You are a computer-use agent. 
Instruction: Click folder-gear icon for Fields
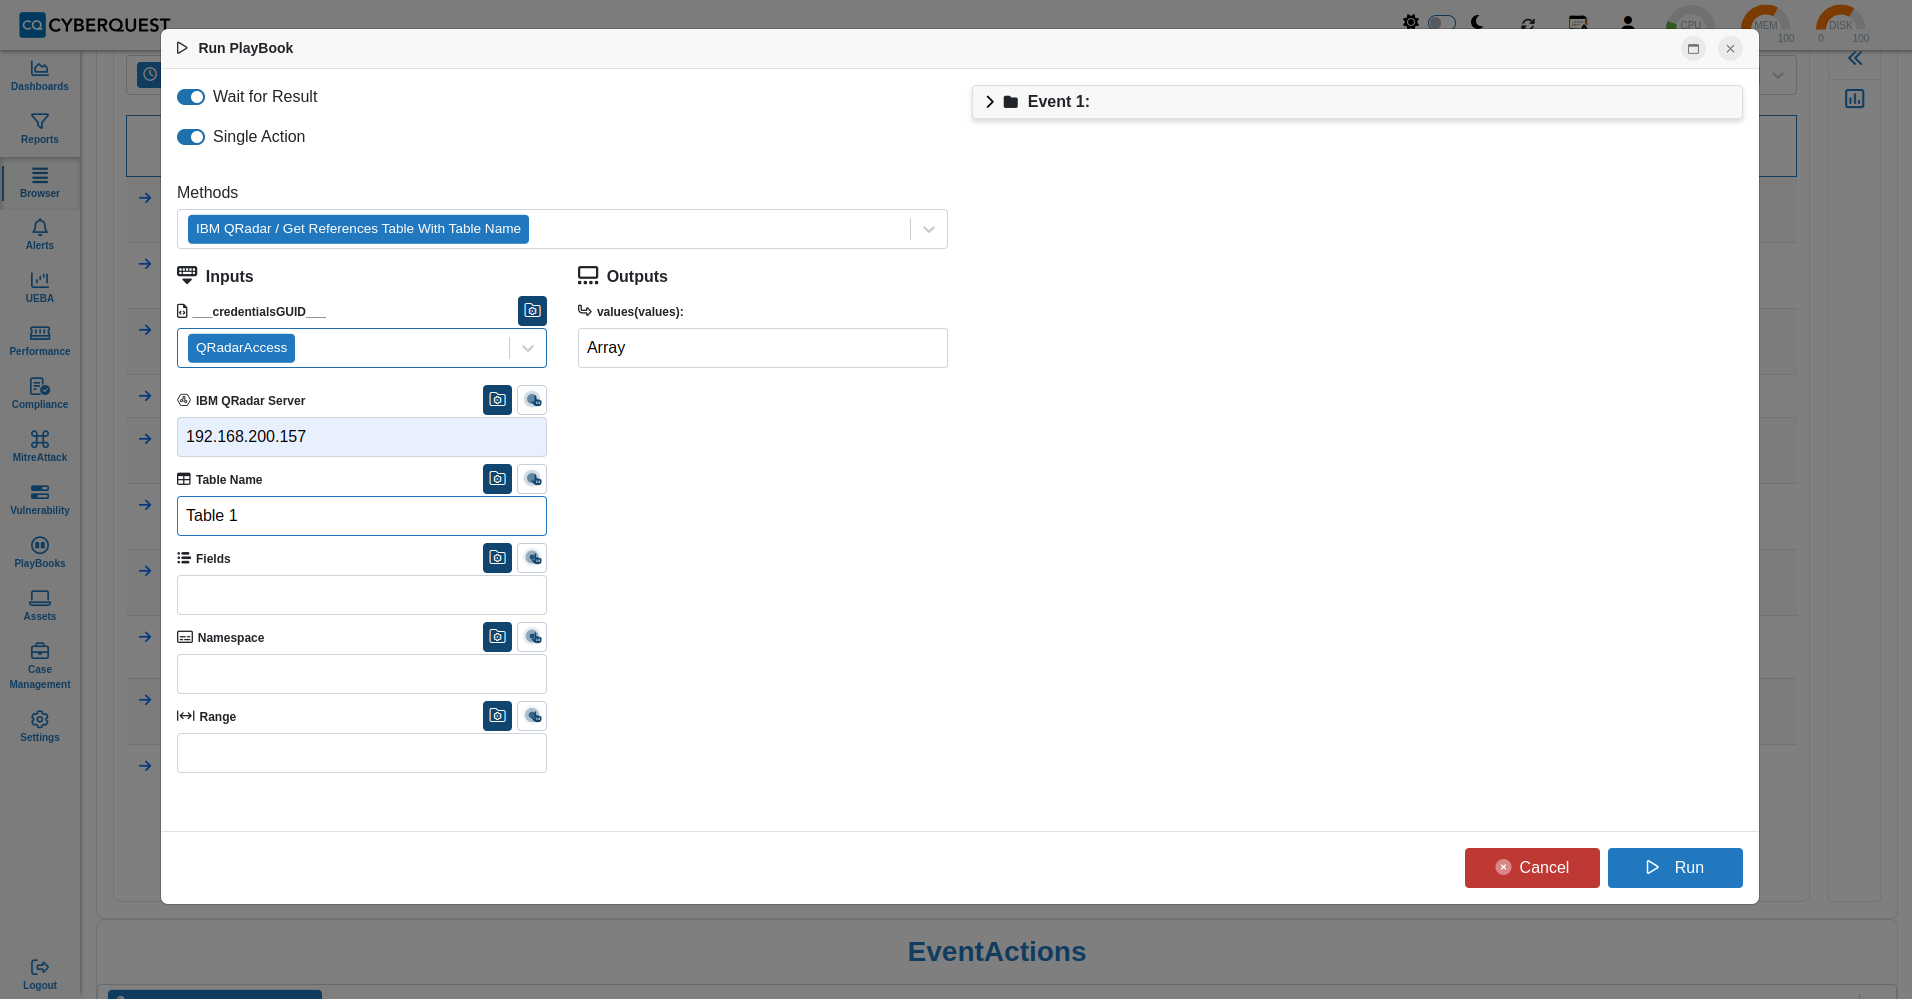[497, 558]
